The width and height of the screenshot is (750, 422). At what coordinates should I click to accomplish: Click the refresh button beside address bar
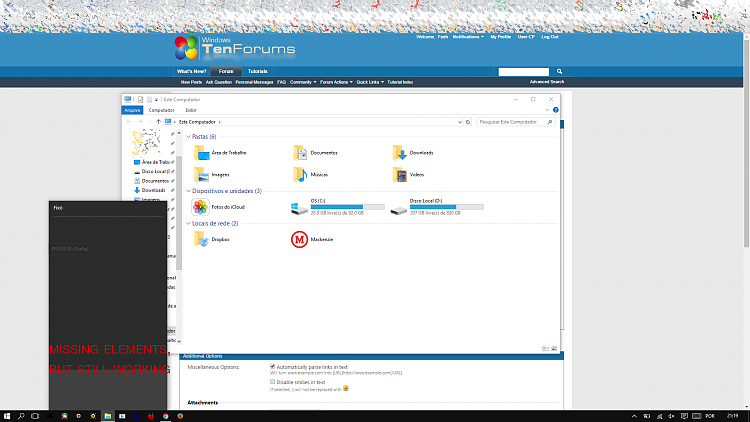click(x=468, y=122)
